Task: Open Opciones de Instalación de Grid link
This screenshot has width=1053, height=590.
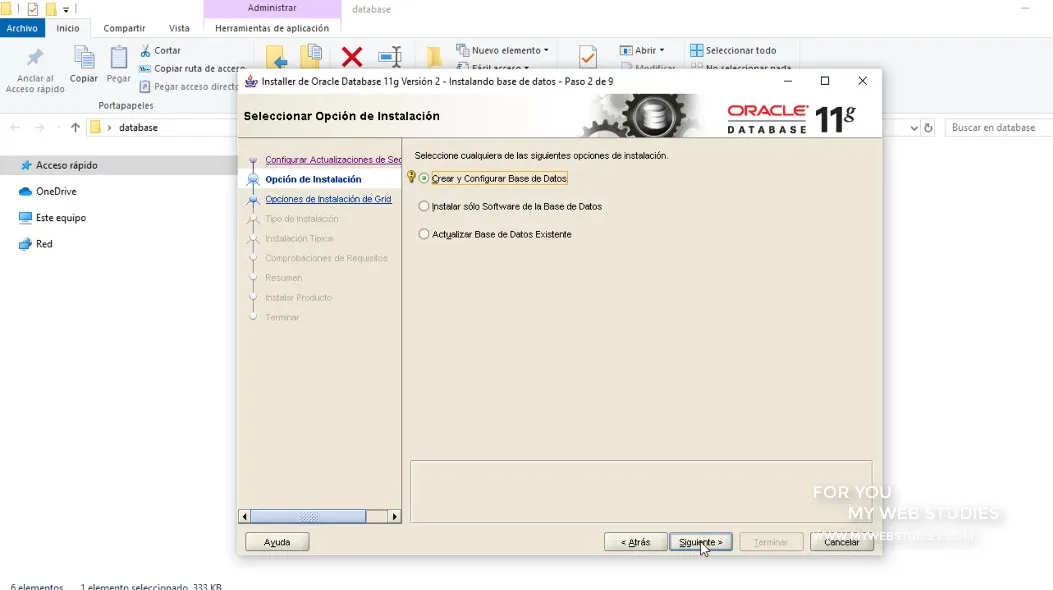Action: [x=328, y=199]
